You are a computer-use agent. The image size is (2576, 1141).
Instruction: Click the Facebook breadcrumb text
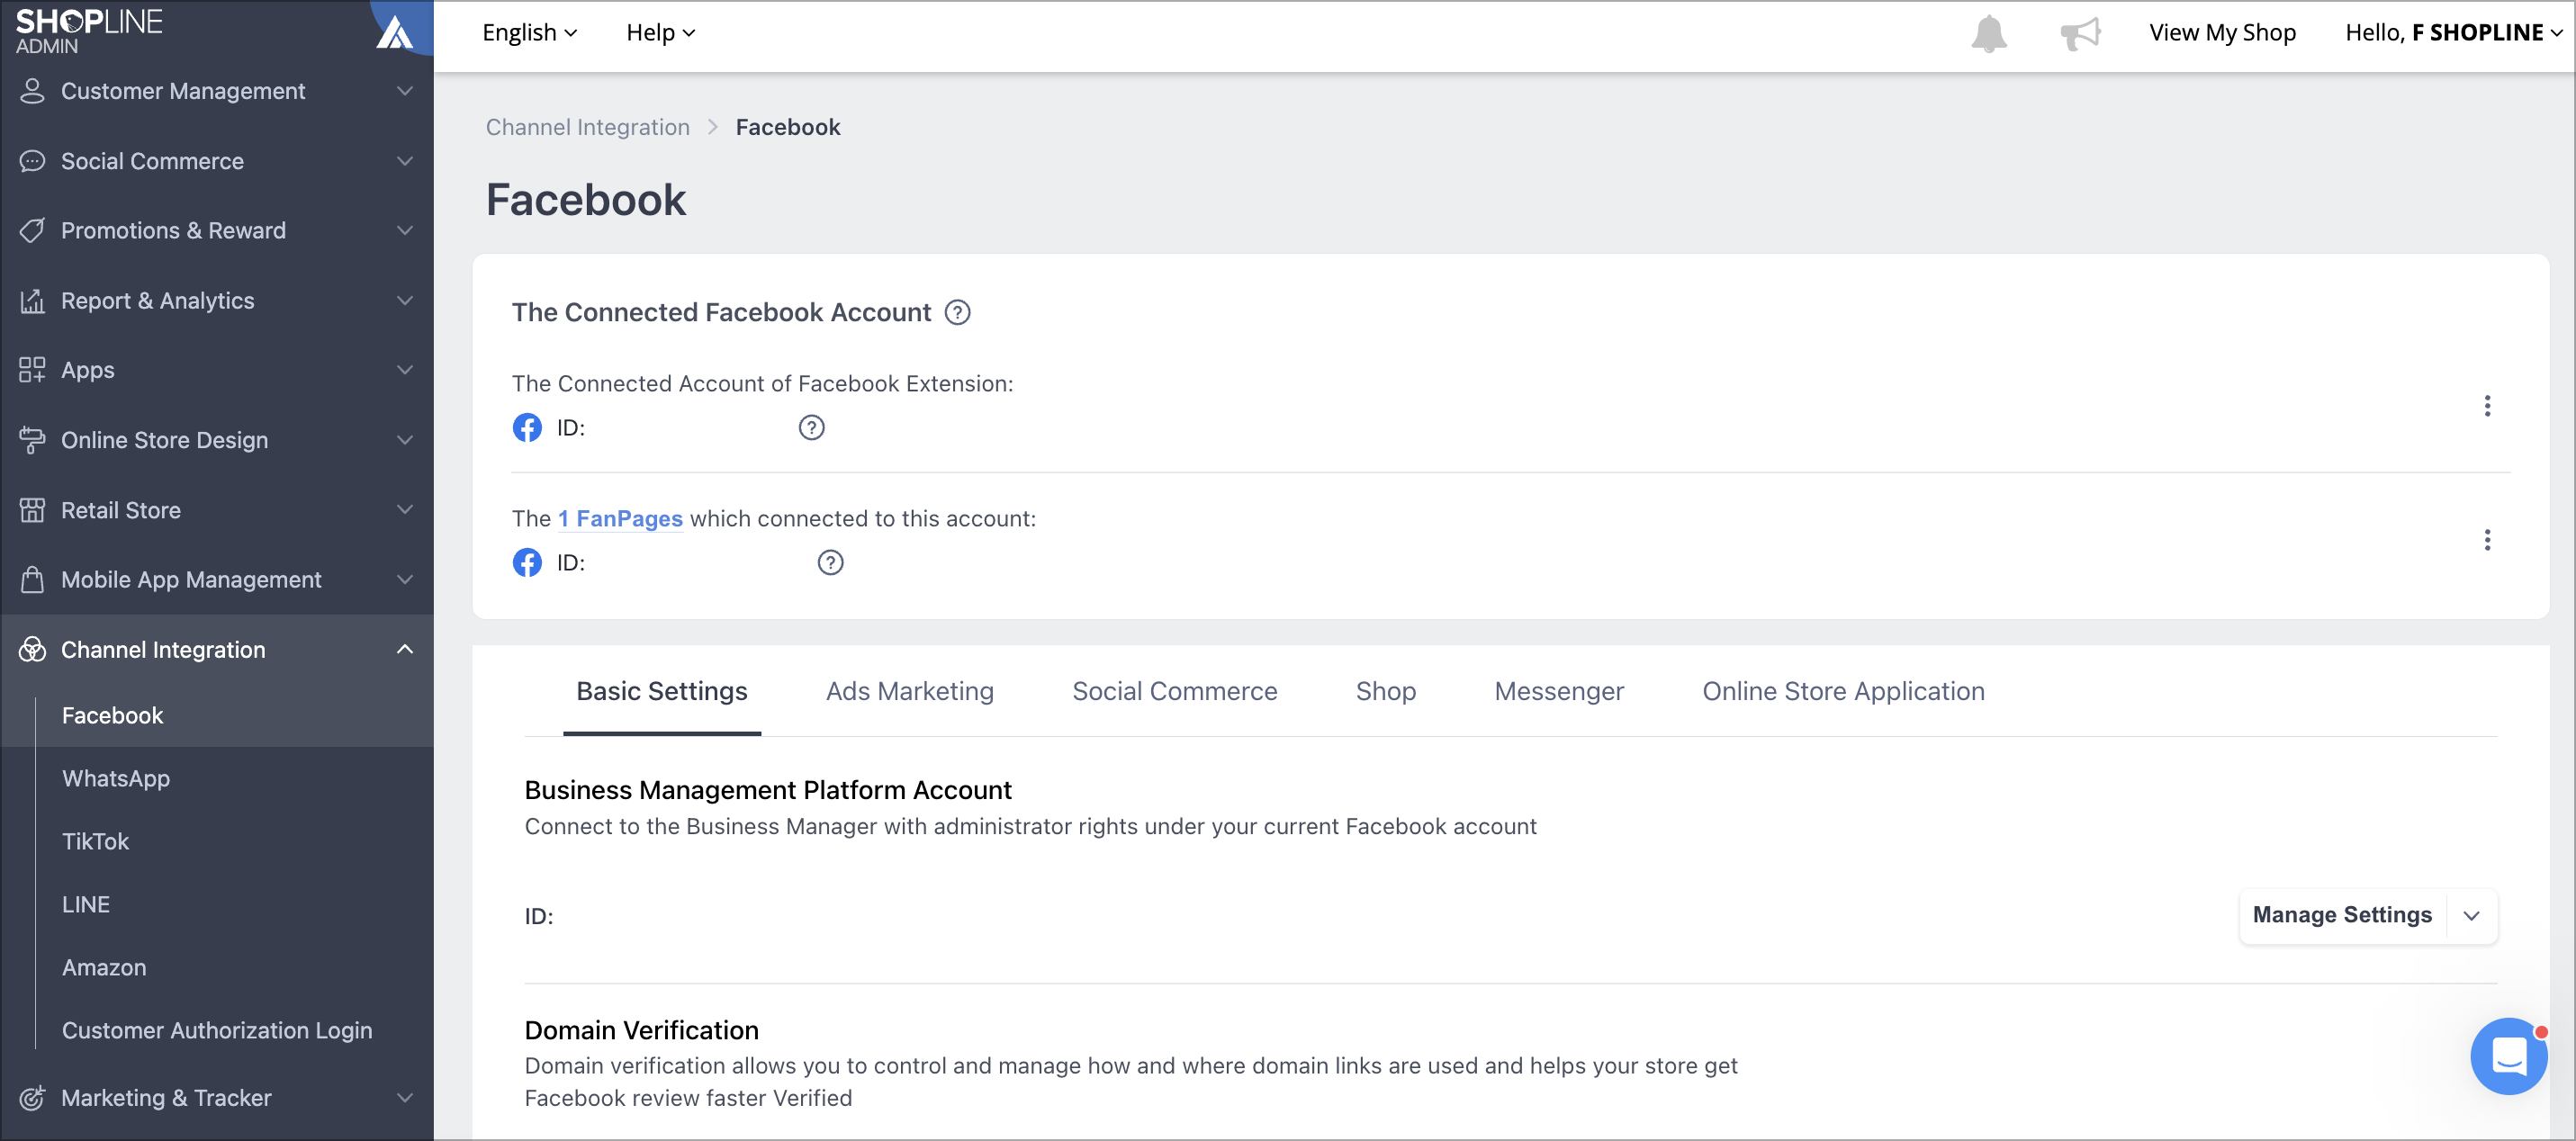pos(787,128)
